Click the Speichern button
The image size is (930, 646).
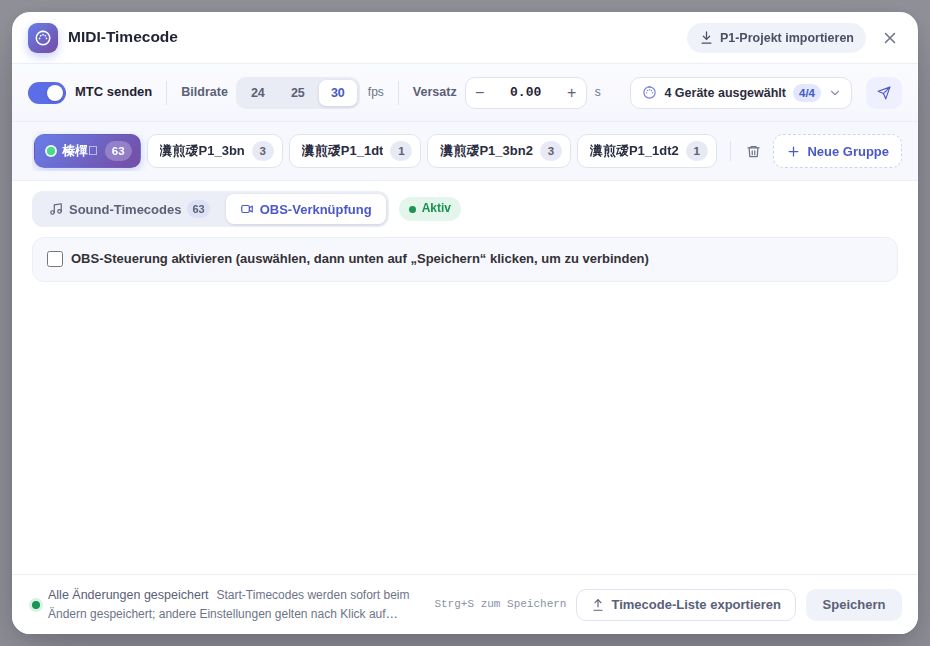tap(853, 604)
